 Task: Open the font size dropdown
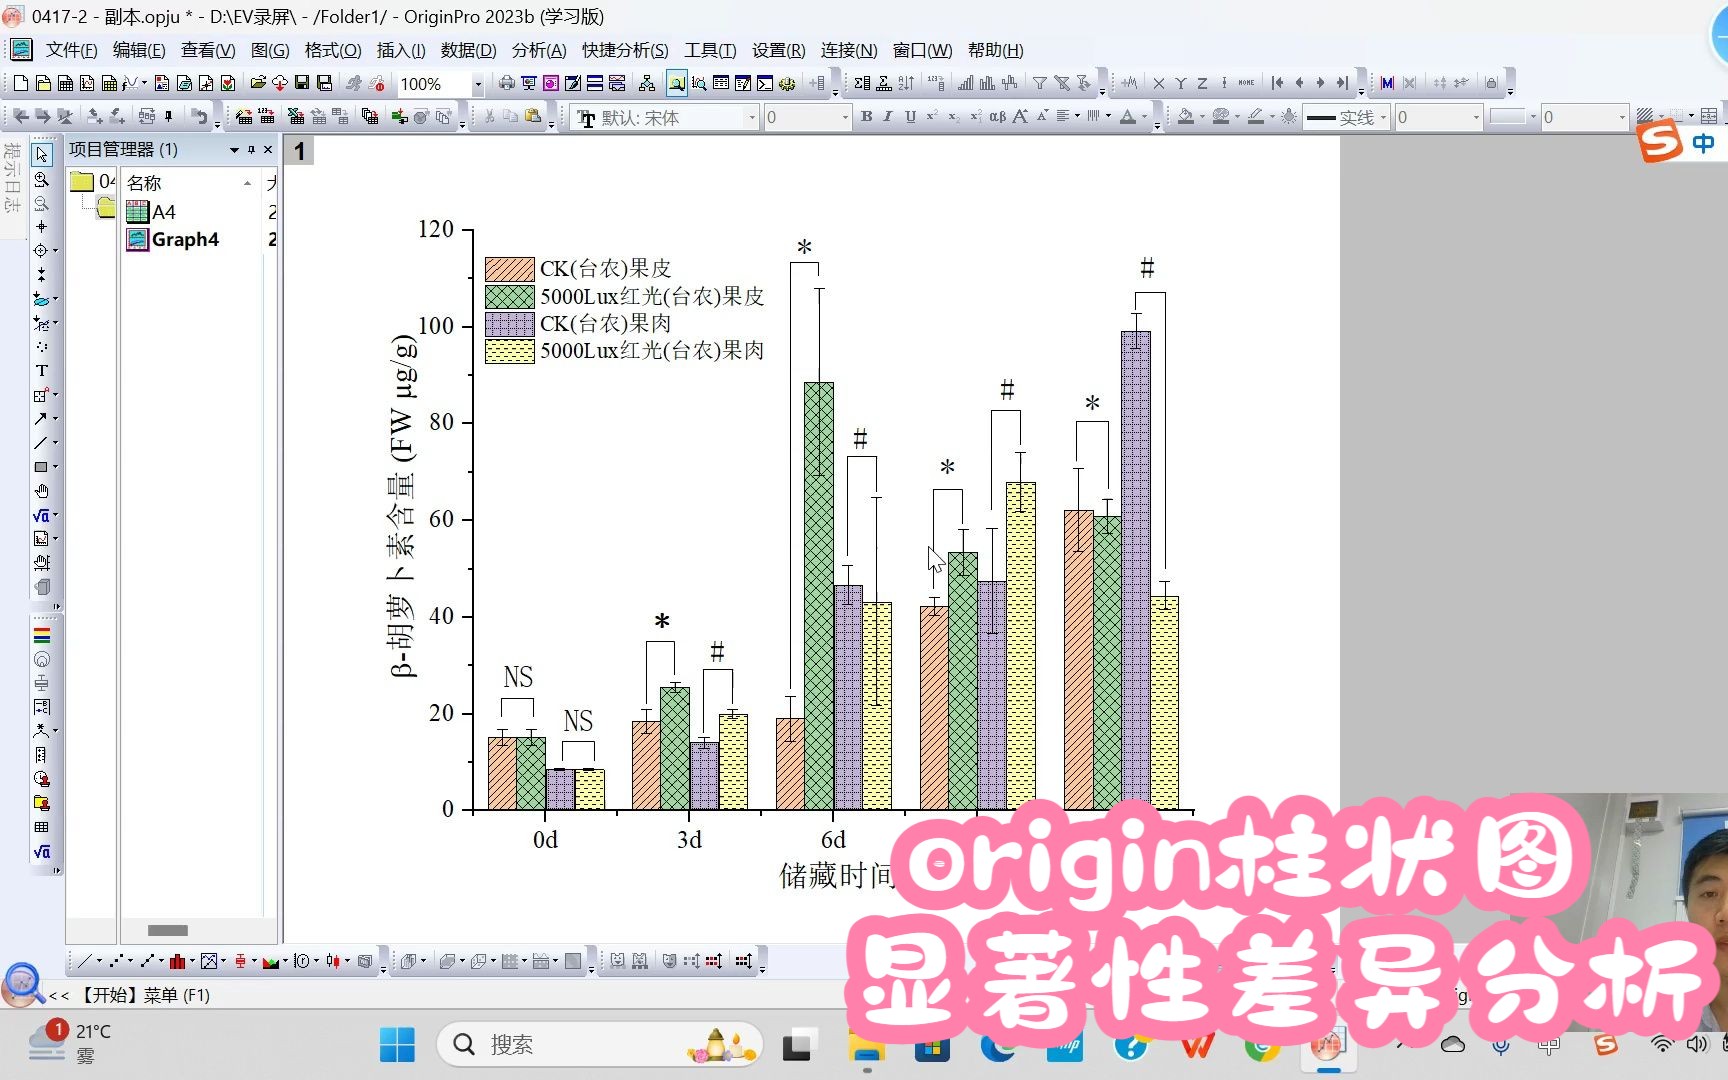(x=845, y=118)
